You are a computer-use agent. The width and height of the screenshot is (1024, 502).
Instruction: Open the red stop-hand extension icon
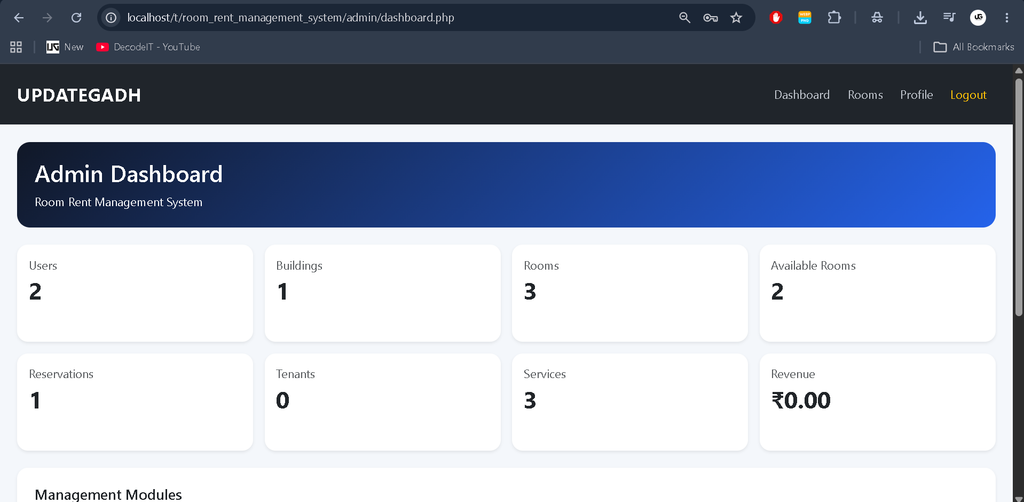pos(776,18)
